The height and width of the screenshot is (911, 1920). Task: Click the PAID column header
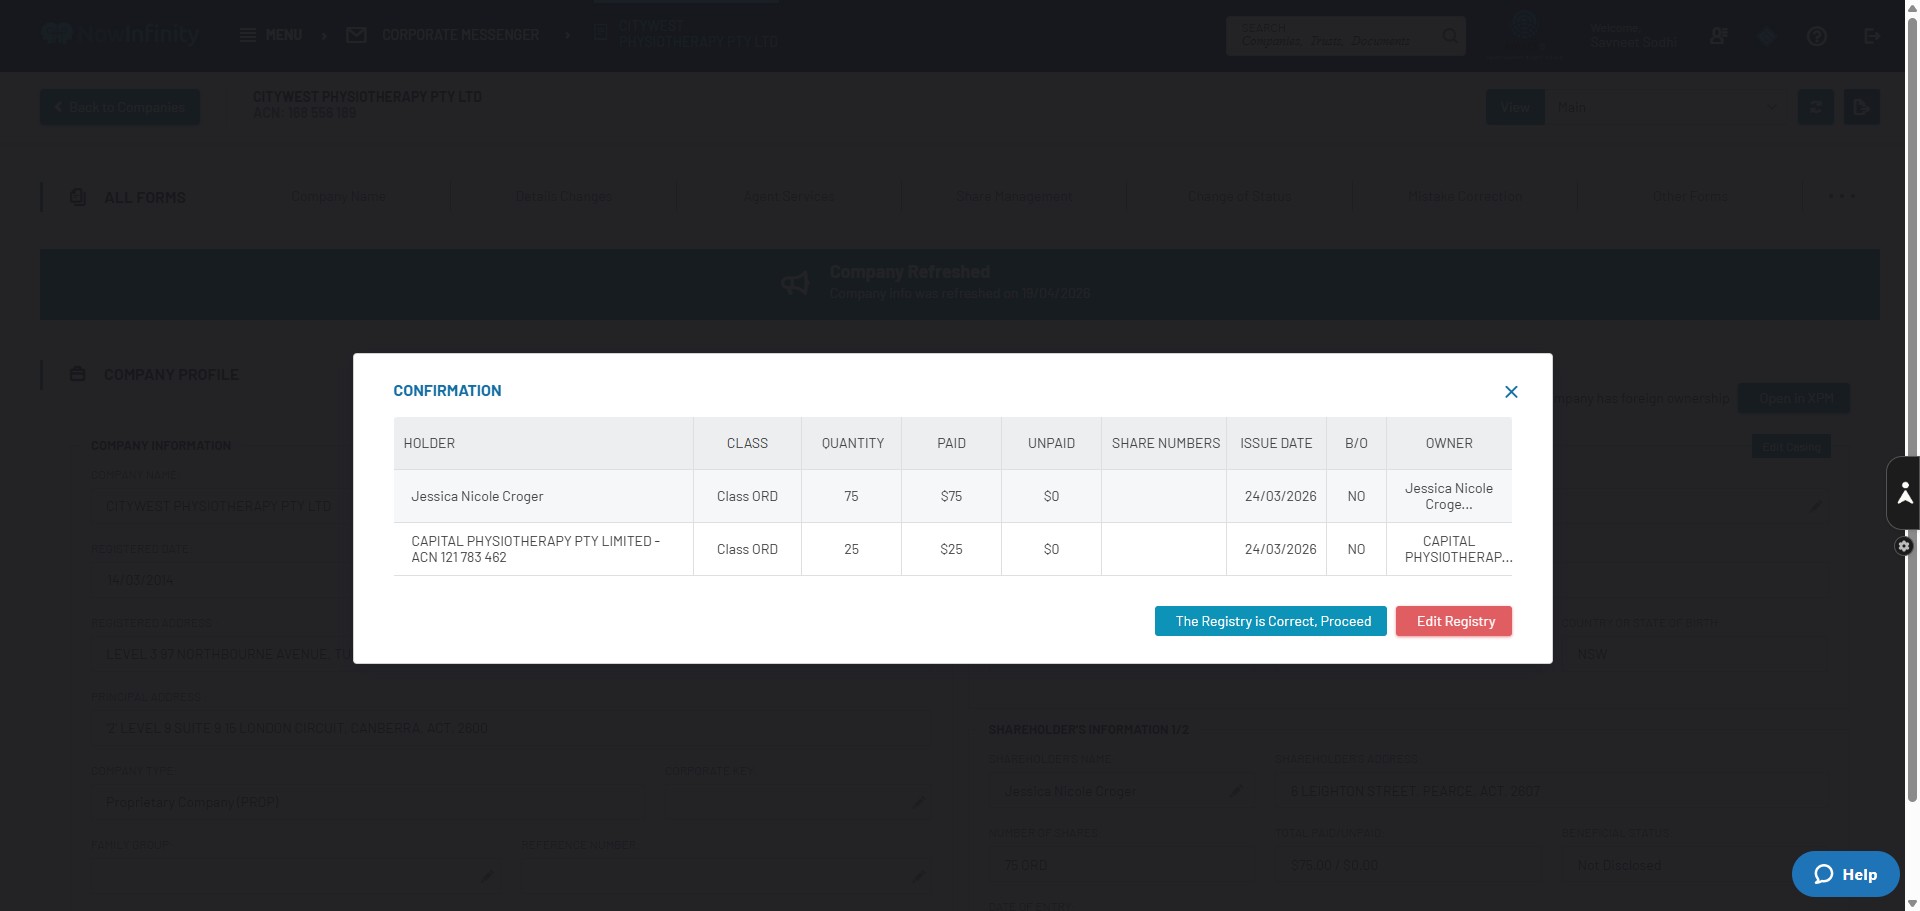[x=951, y=443]
